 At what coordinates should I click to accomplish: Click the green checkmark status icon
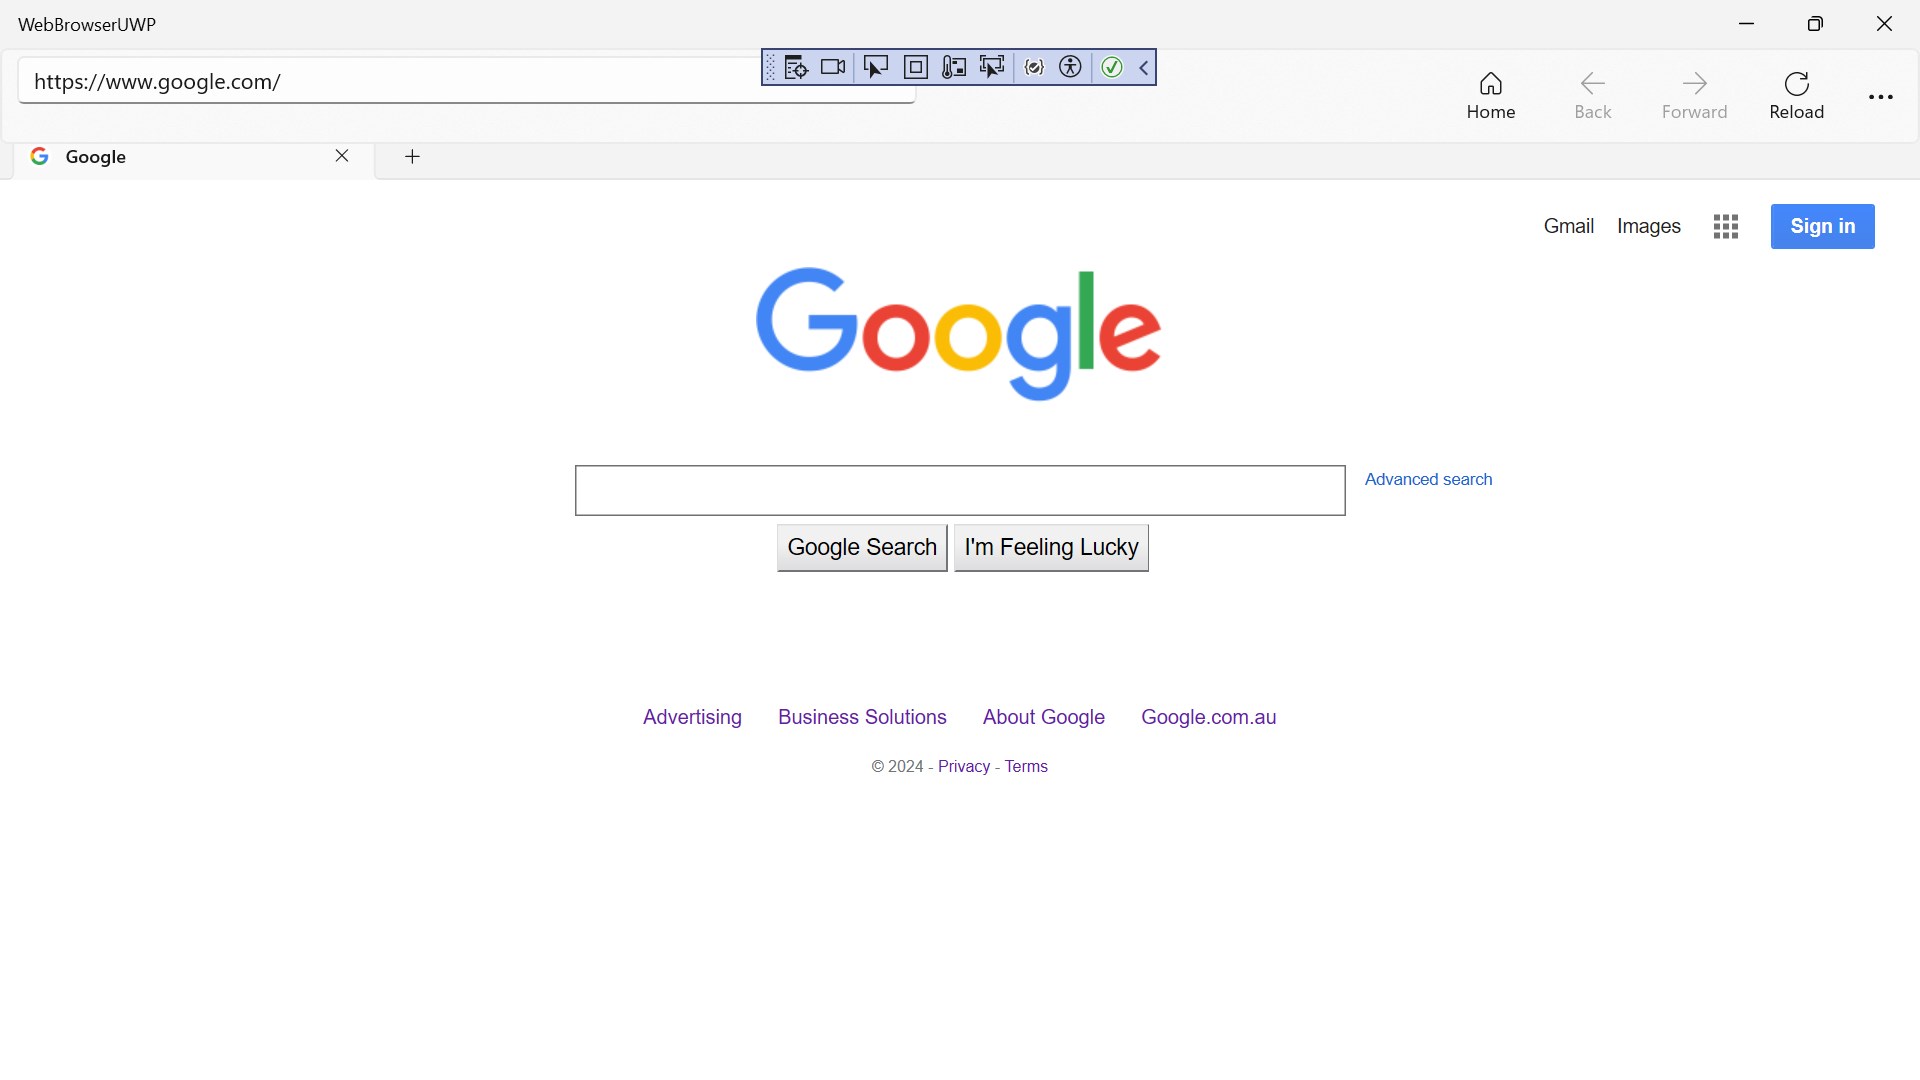(1112, 67)
